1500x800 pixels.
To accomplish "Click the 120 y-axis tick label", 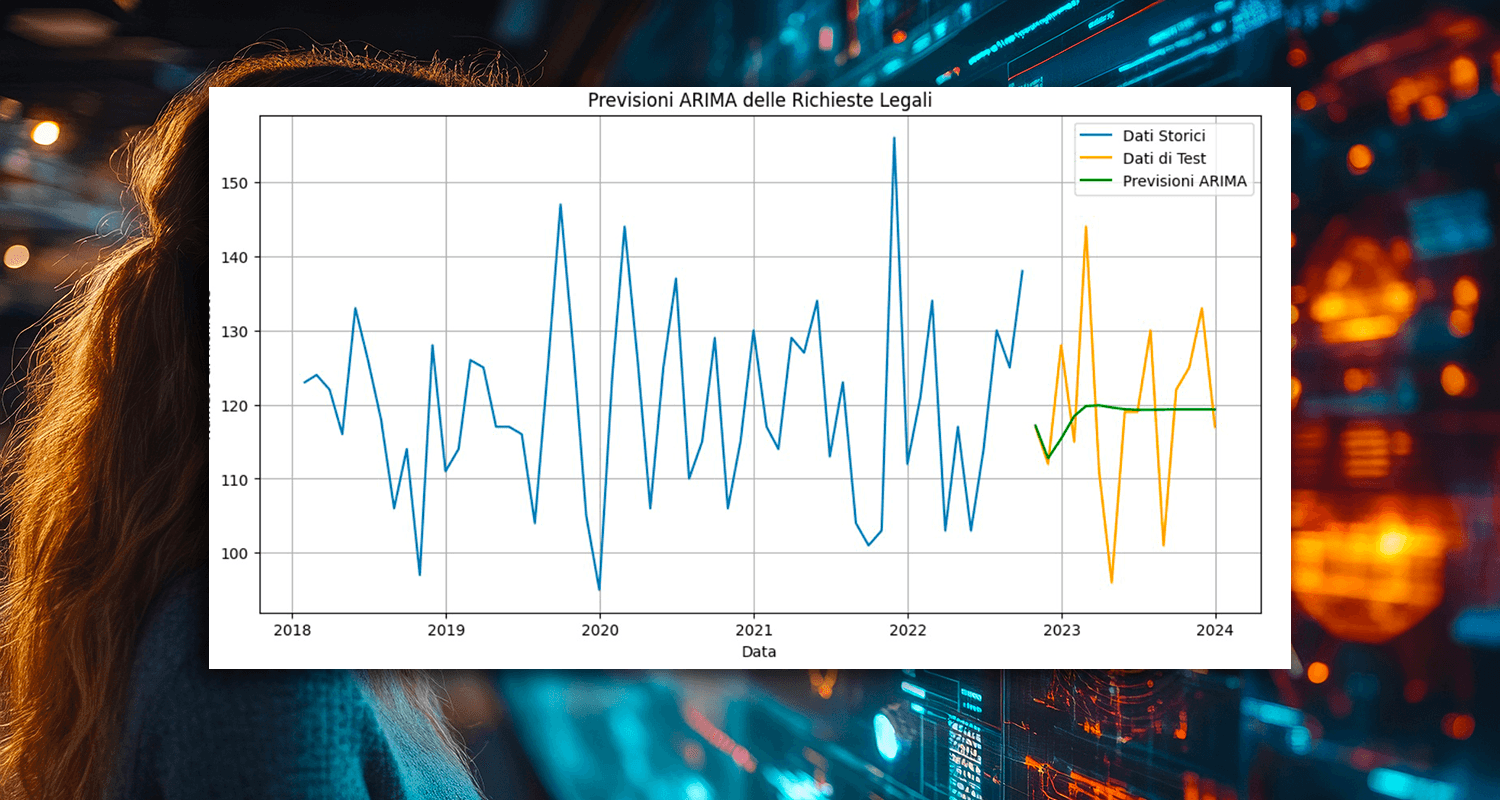I will pos(237,405).
